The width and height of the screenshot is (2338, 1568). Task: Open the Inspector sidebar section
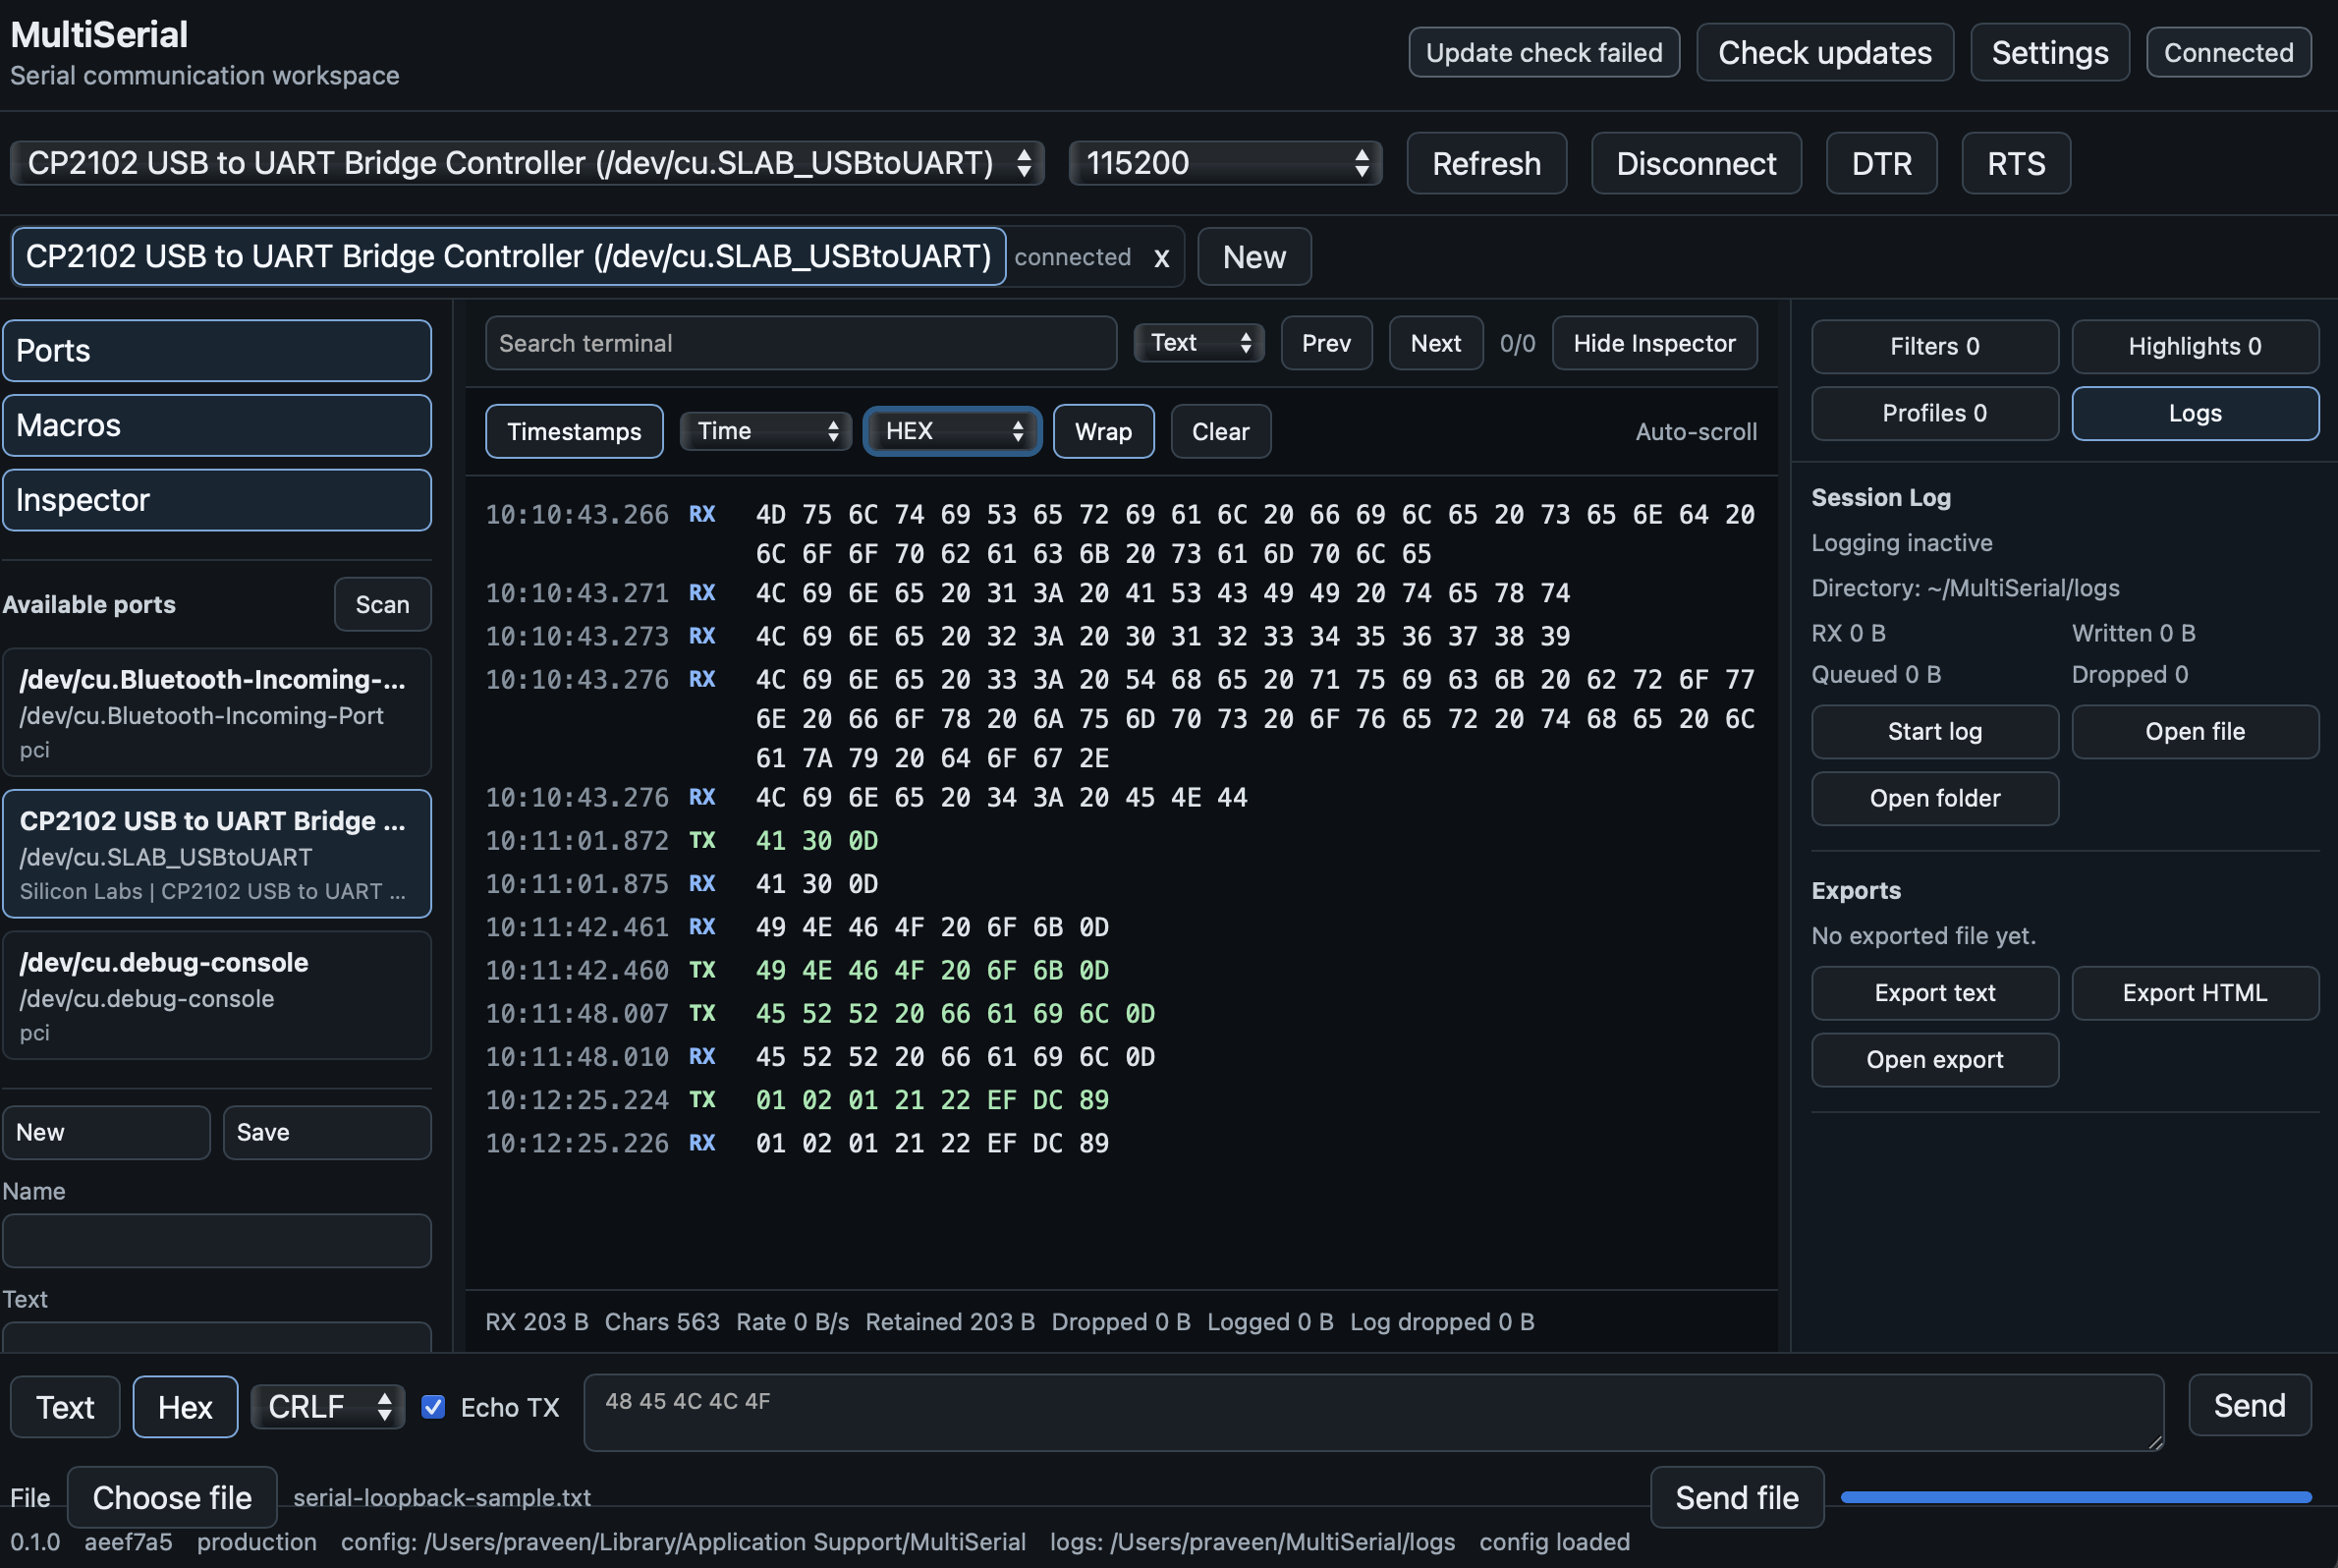(217, 500)
